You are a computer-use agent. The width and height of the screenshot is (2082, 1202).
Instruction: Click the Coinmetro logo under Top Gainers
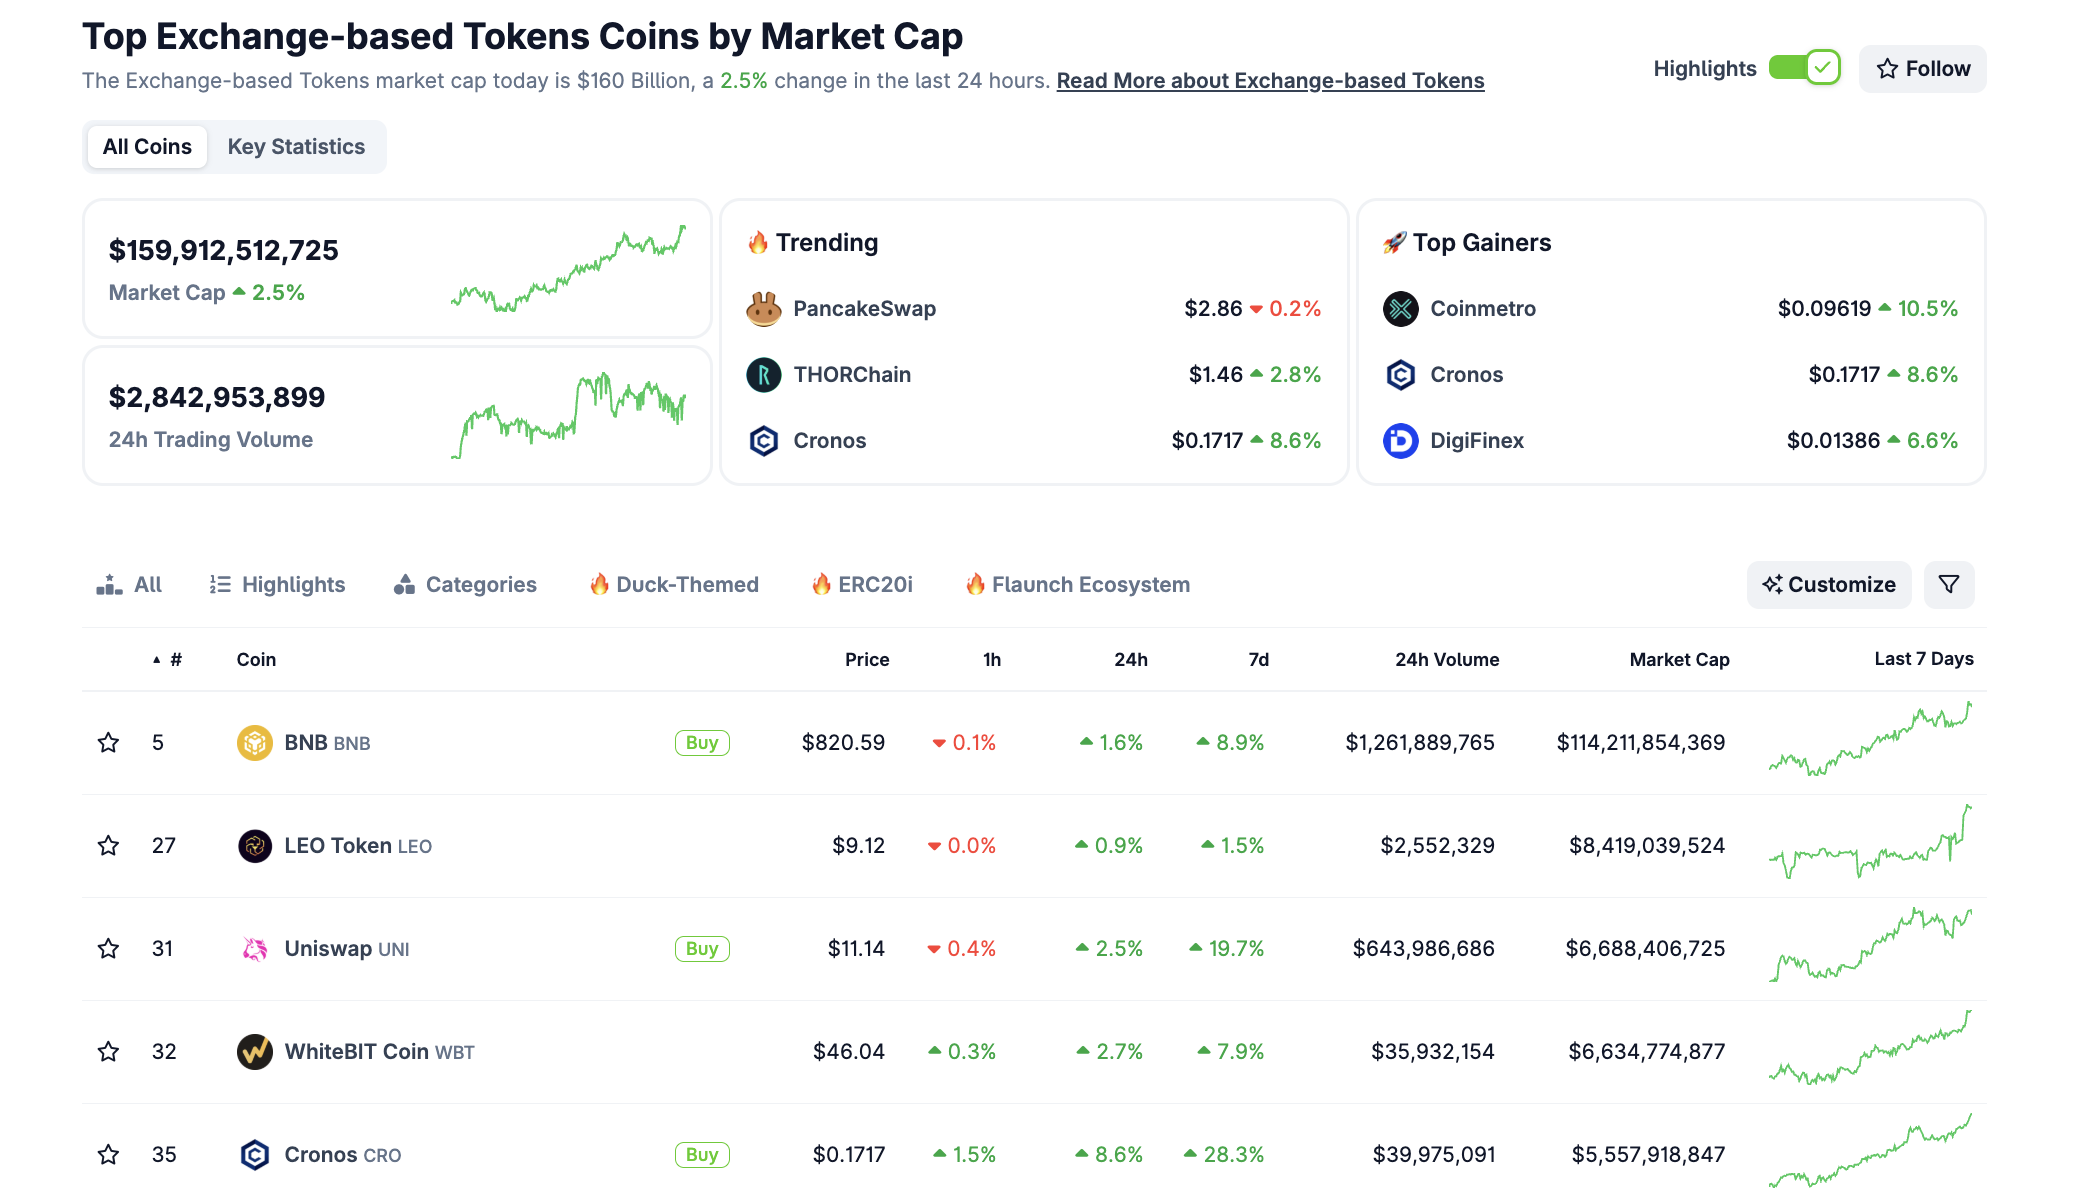(x=1400, y=308)
